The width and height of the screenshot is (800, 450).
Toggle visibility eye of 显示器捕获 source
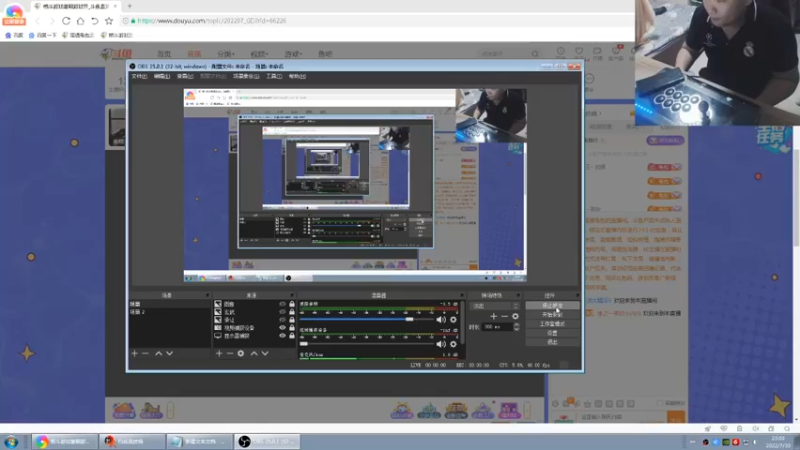(x=282, y=336)
